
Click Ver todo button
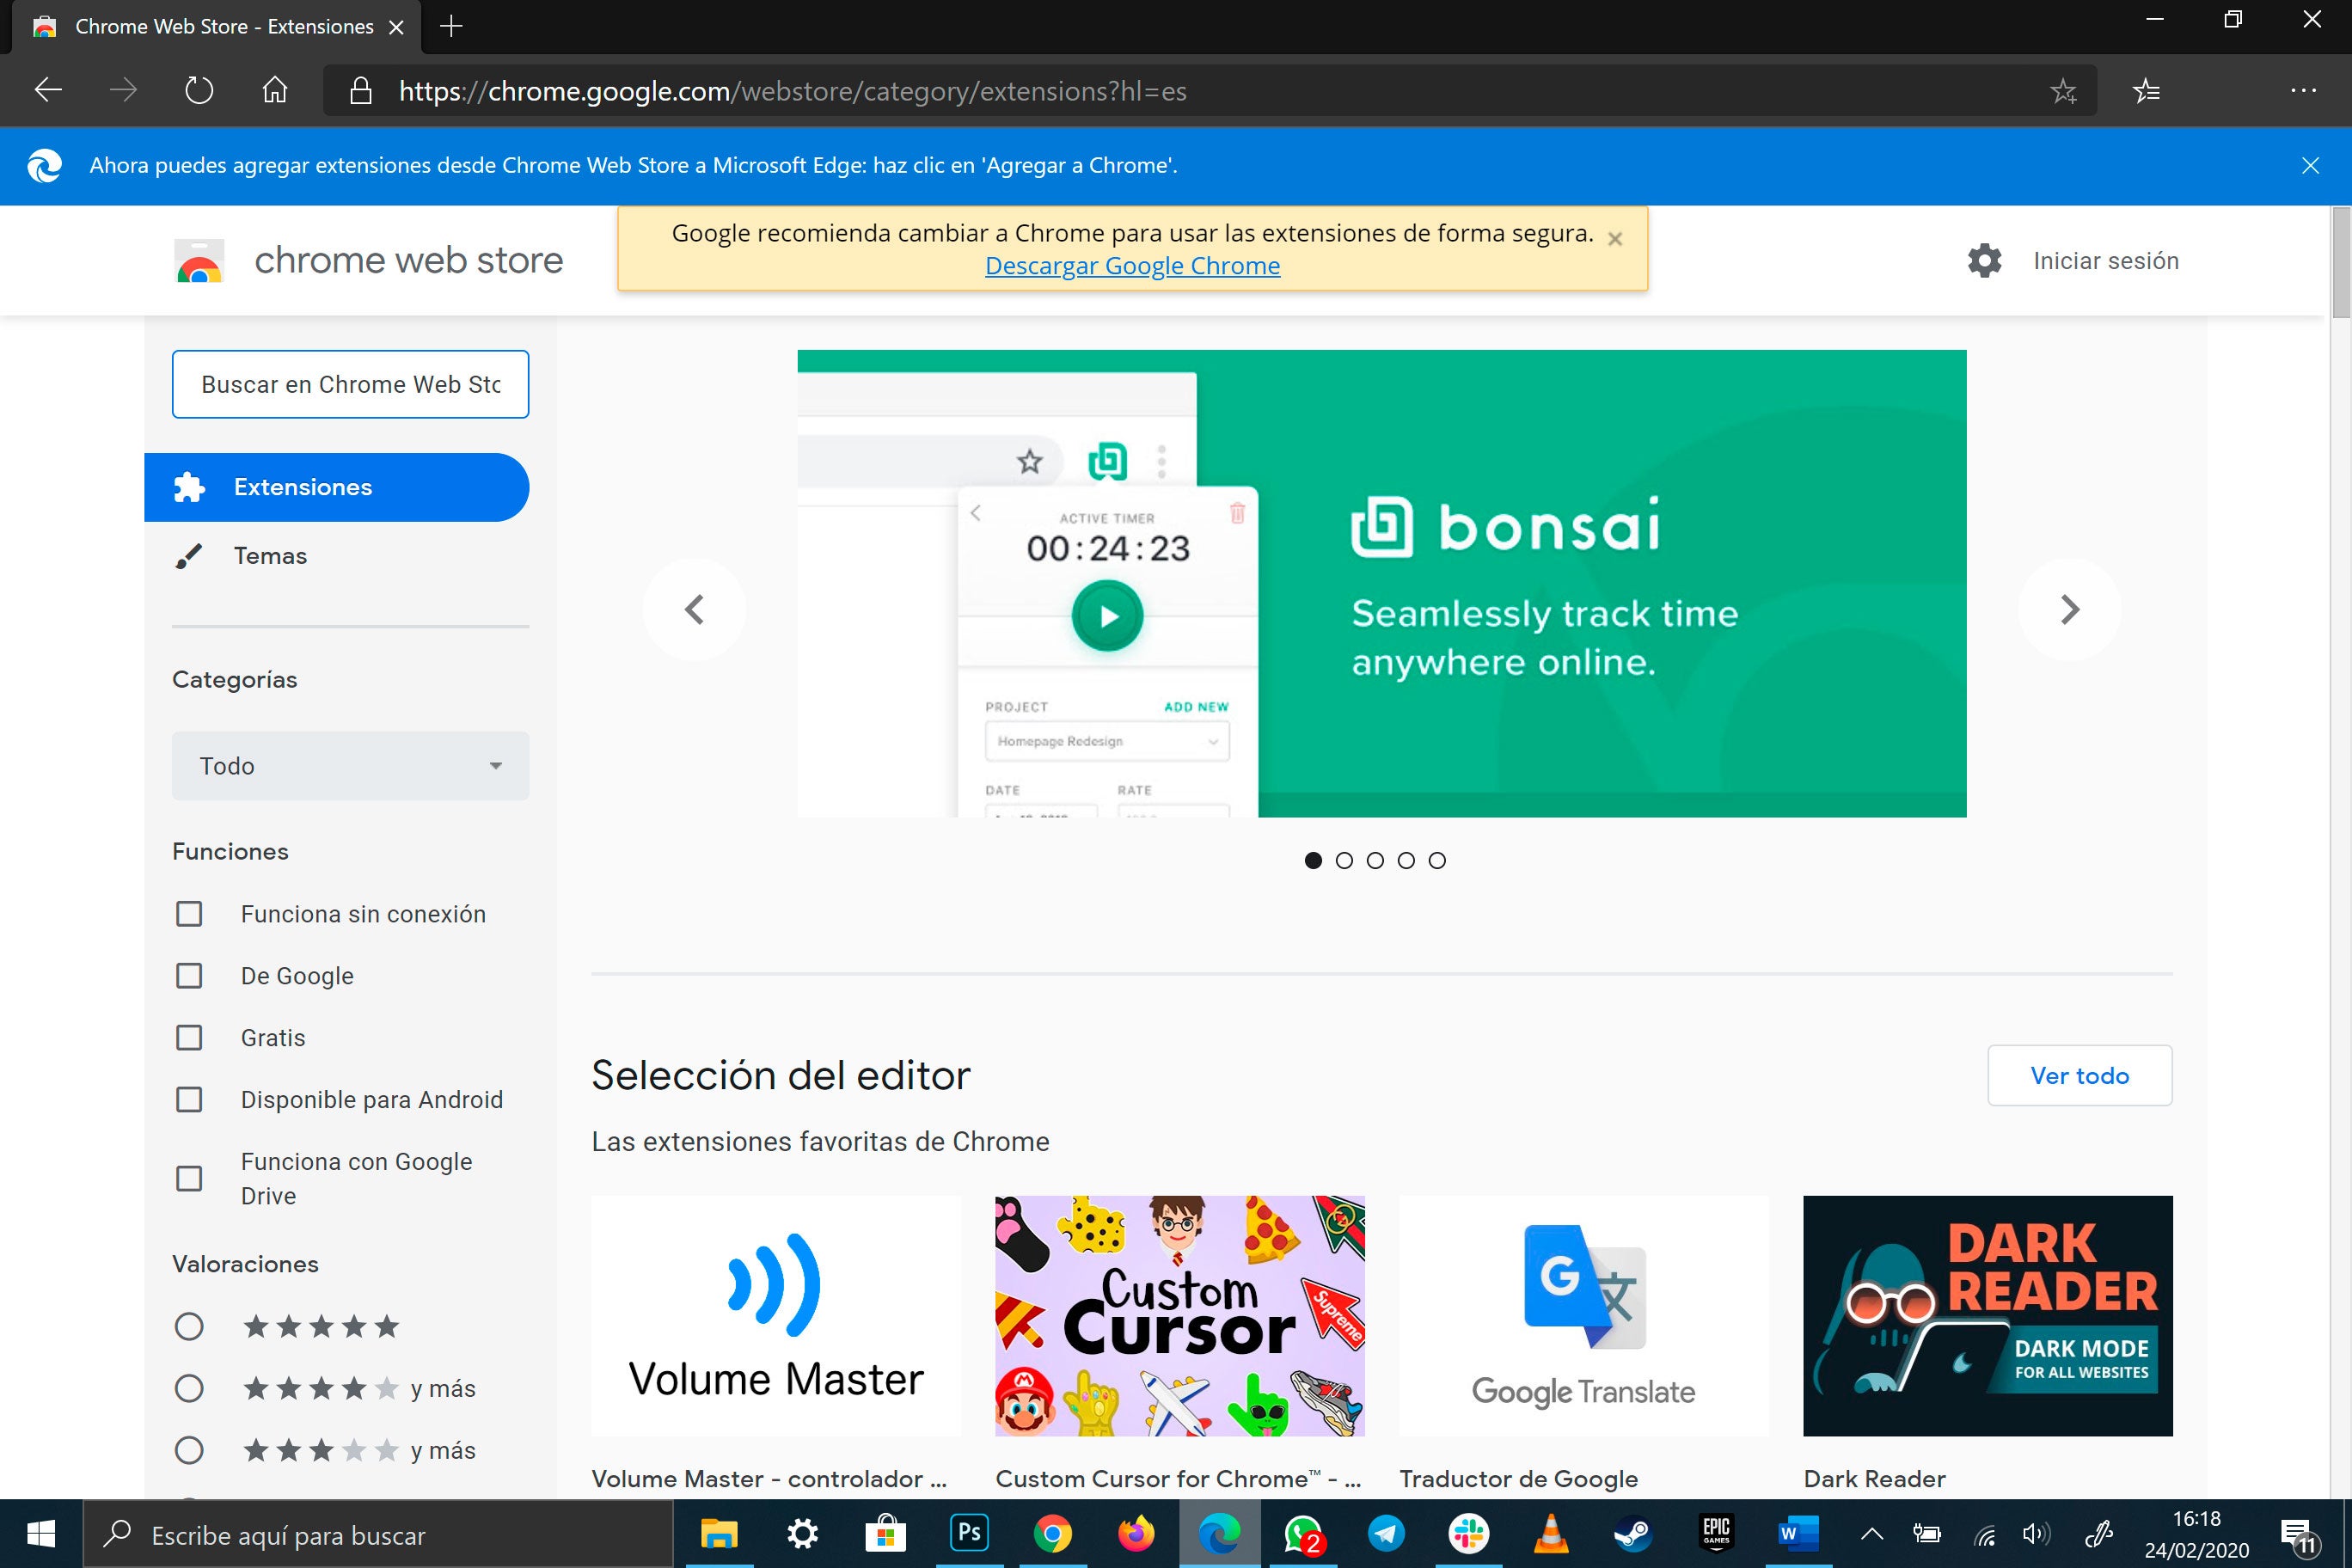tap(2080, 1076)
